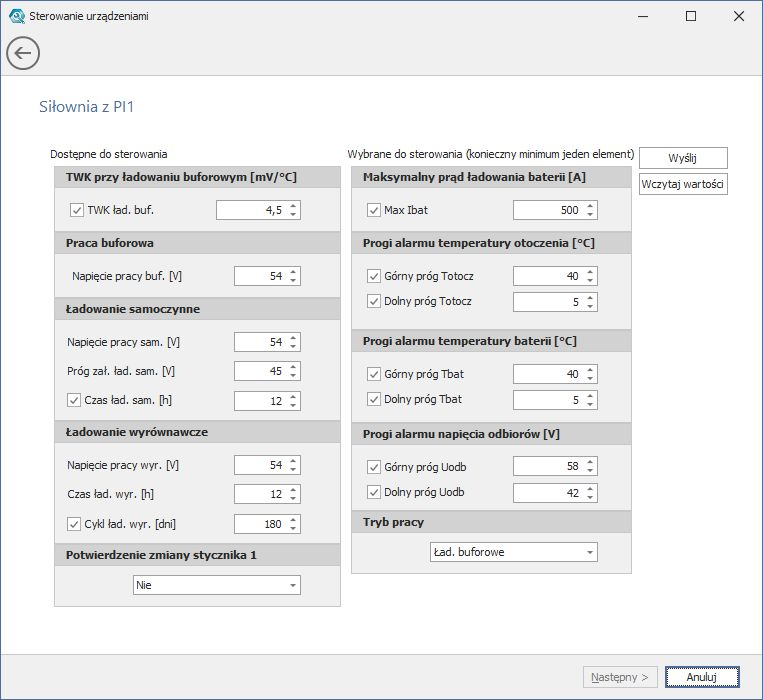Toggle the Dolny próg Tbat checkbox

click(374, 399)
